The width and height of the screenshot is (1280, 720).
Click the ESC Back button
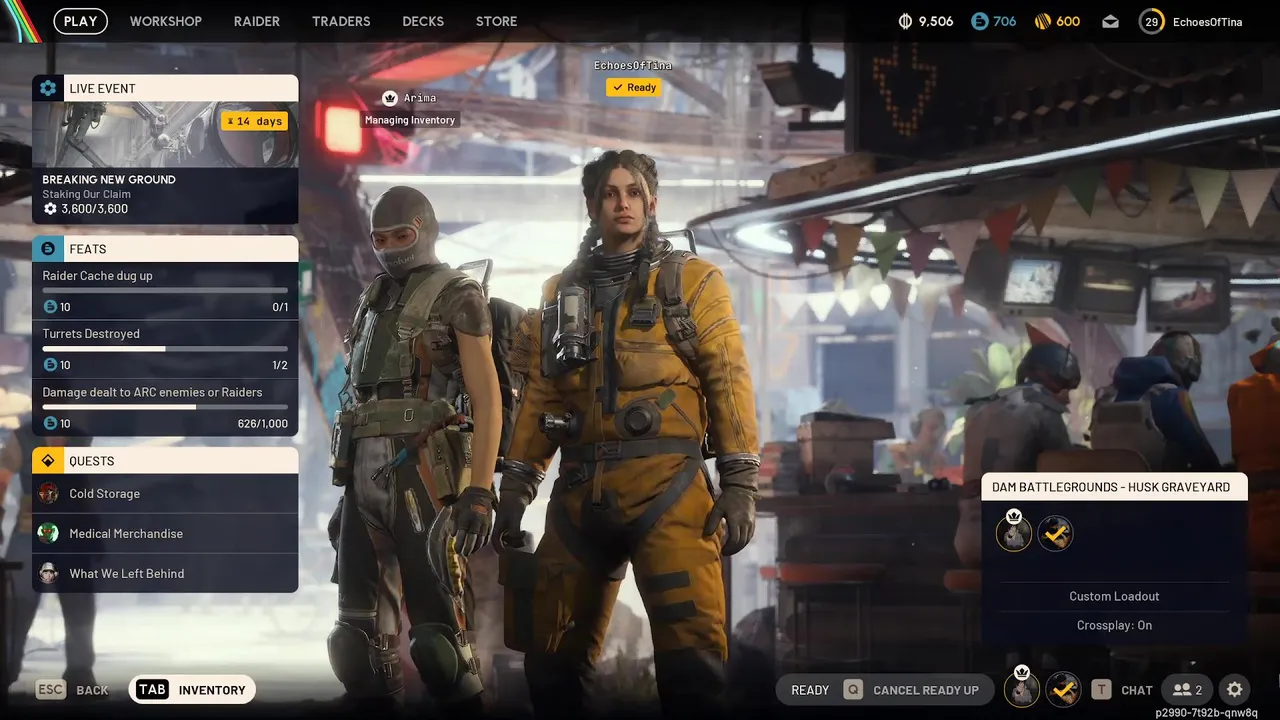point(72,690)
